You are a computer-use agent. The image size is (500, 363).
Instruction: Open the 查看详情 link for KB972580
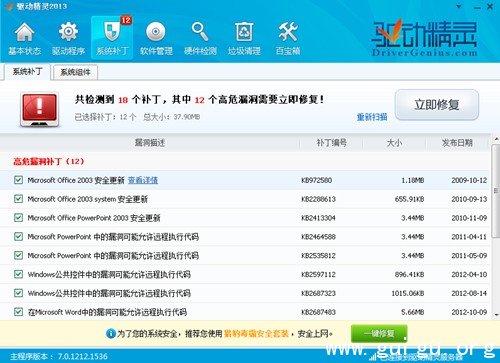(x=143, y=180)
